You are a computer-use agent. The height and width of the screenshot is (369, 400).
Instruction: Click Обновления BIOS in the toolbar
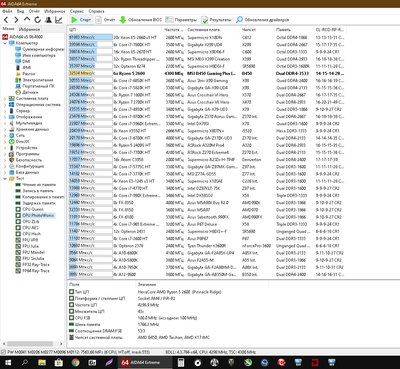pos(141,20)
